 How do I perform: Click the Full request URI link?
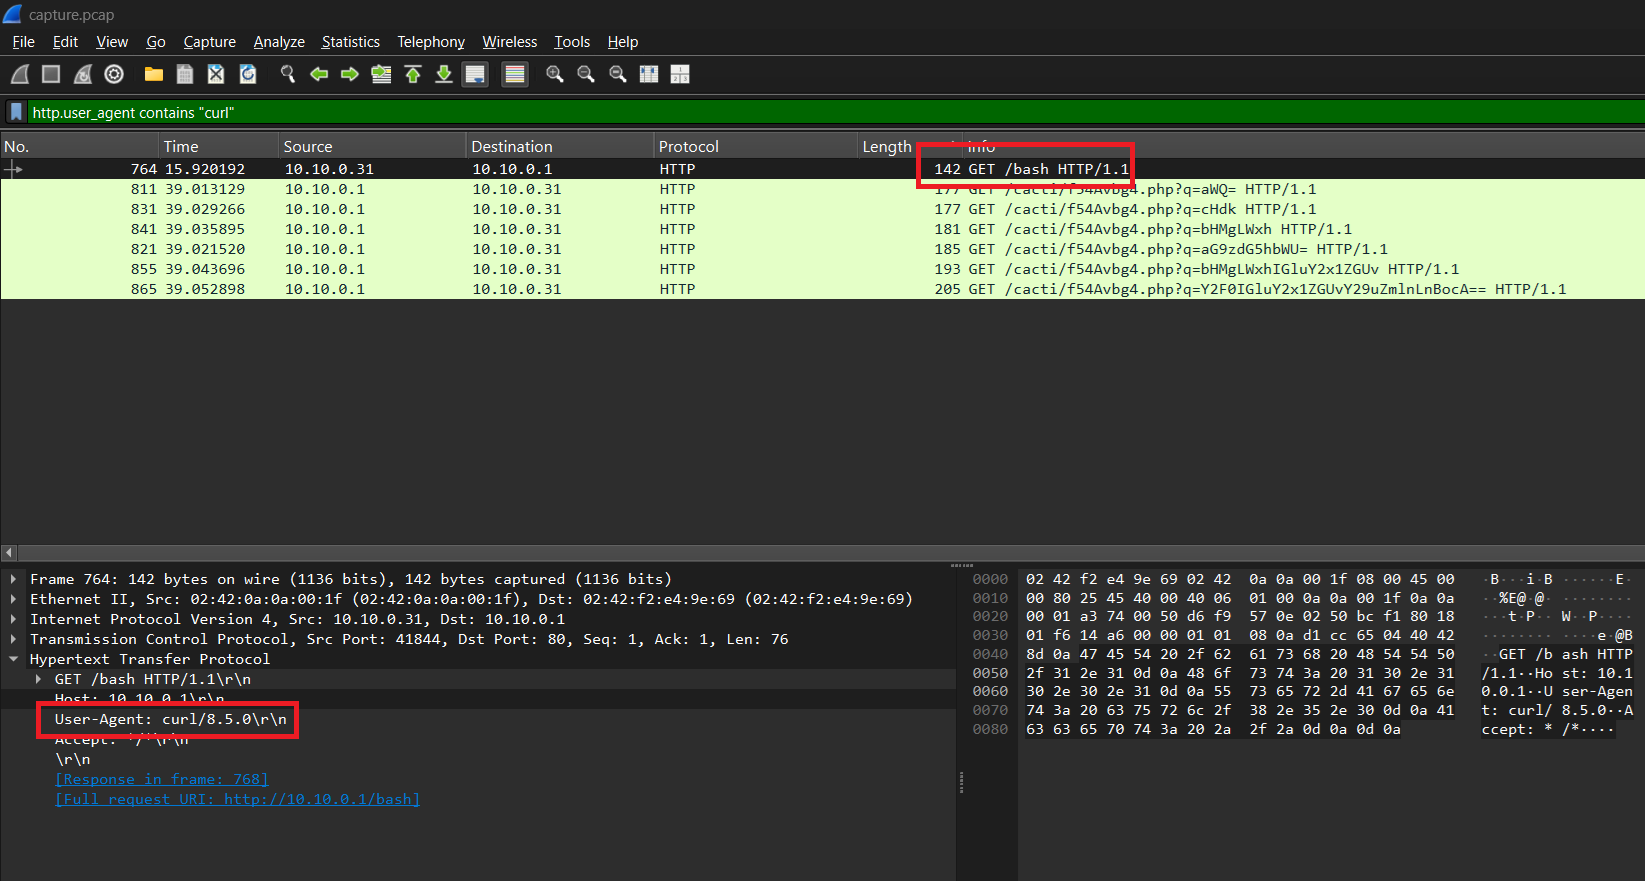tap(238, 799)
